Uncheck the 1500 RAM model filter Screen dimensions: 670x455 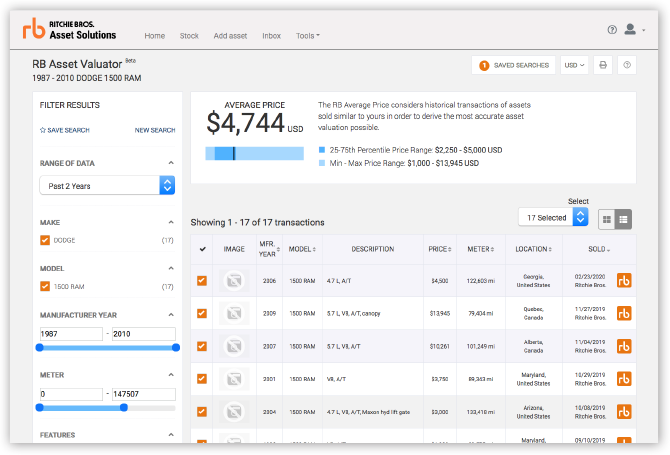click(45, 286)
